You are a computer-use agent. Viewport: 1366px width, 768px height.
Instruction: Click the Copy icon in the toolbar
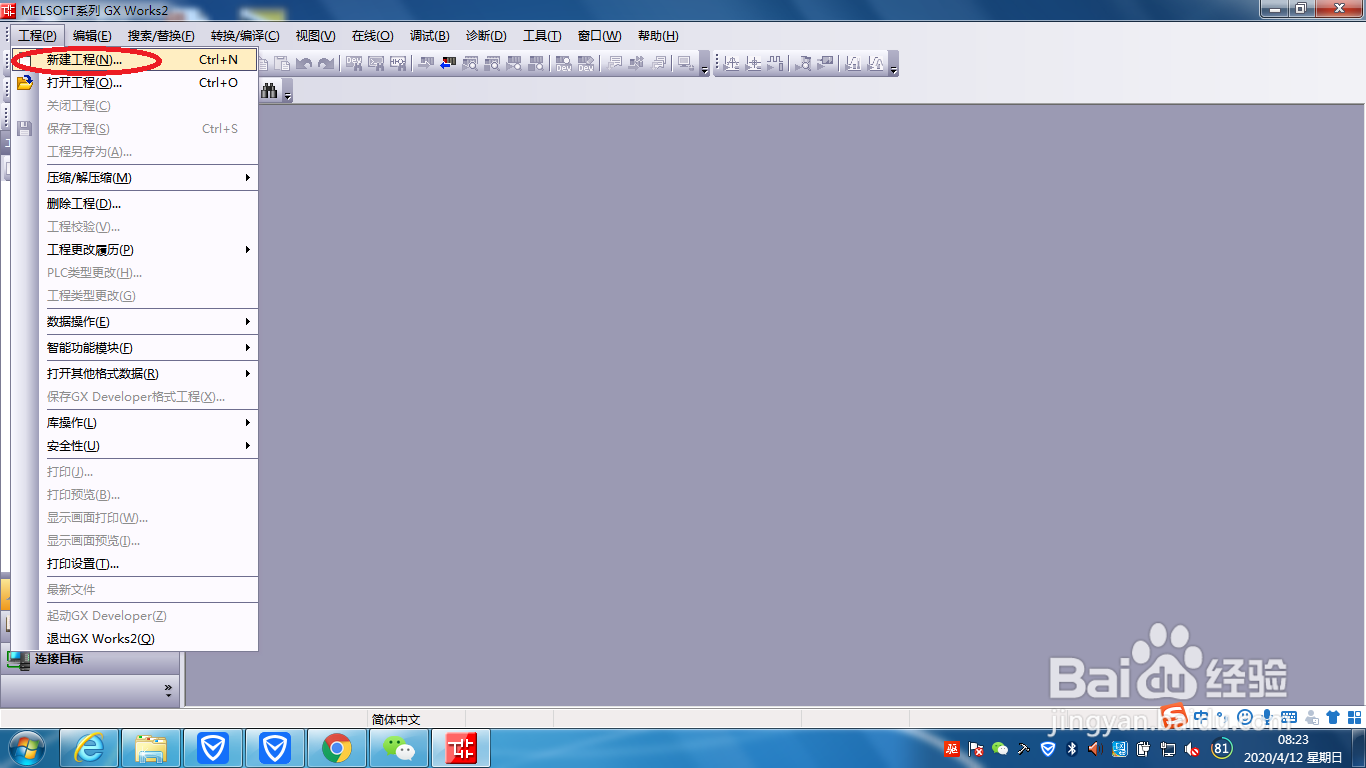[263, 63]
